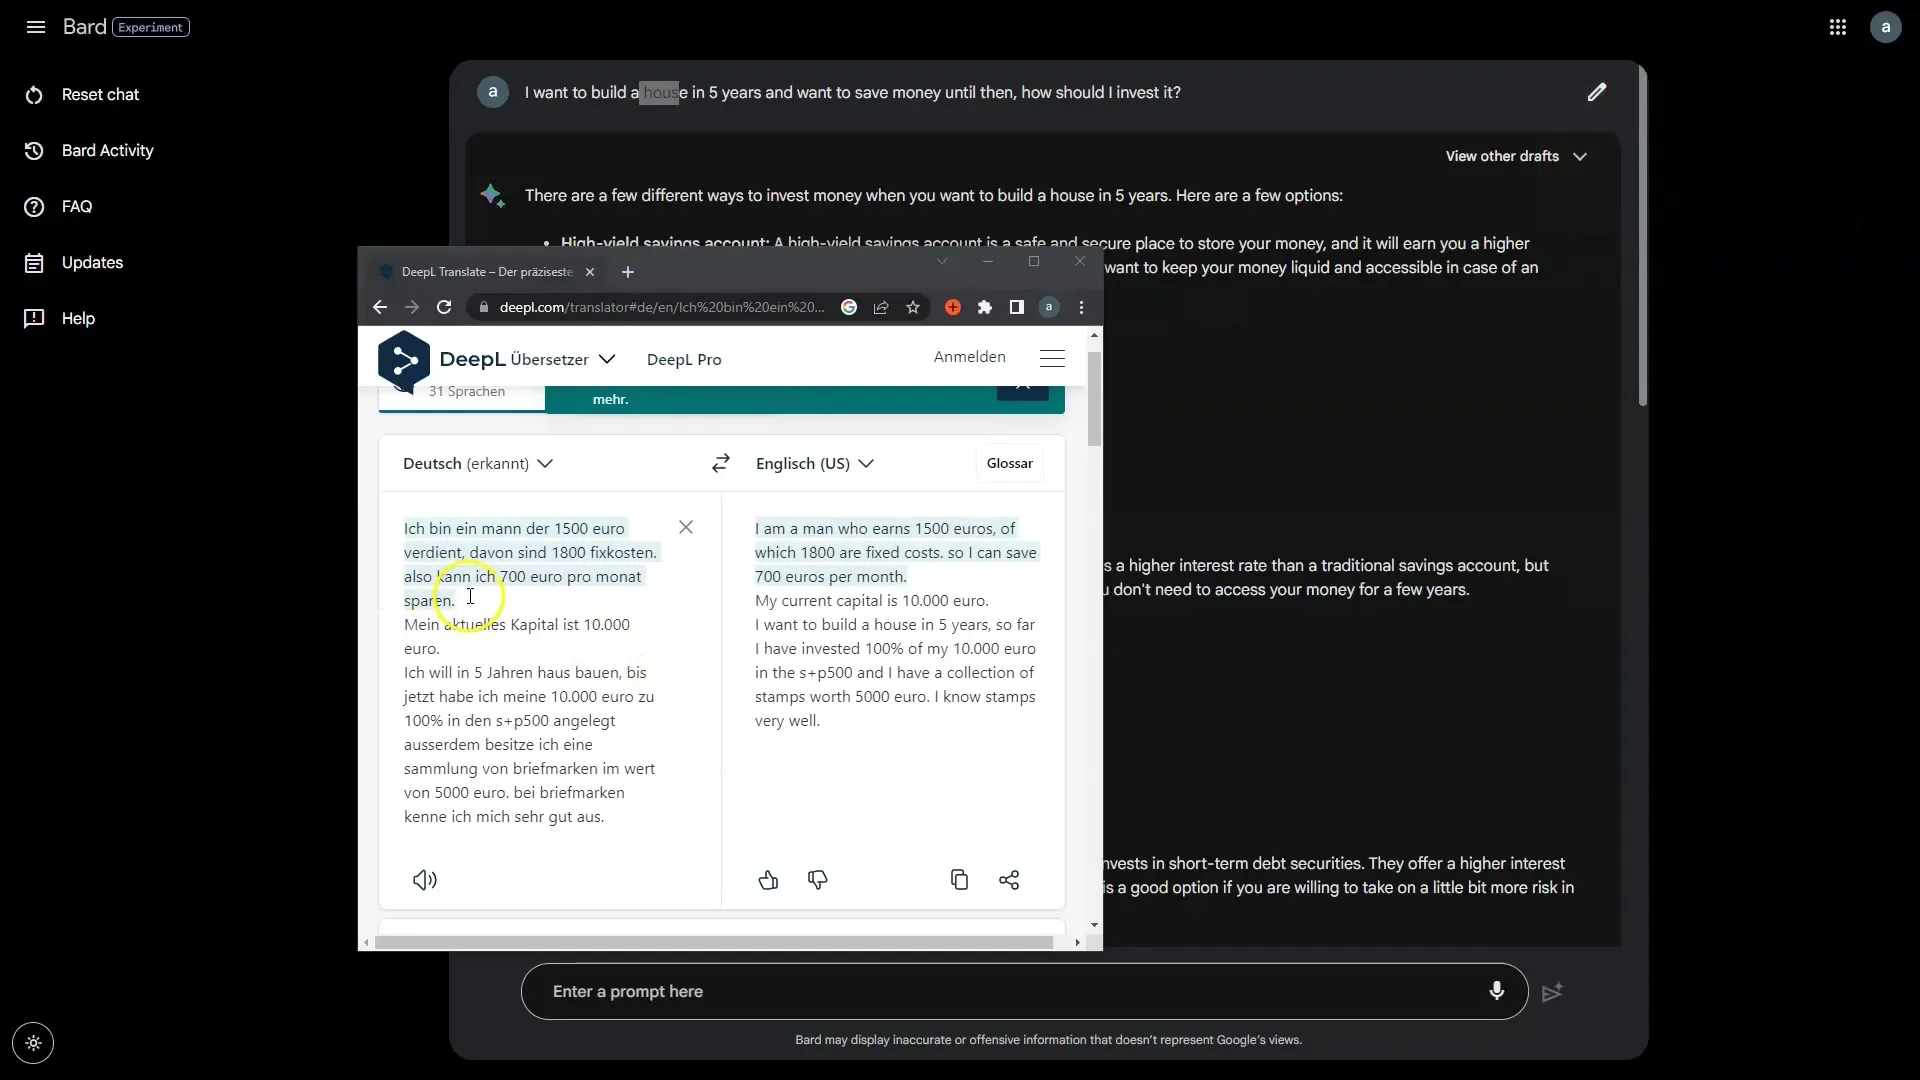Open the browser profile avatar
1920x1080 pixels.
[1049, 307]
